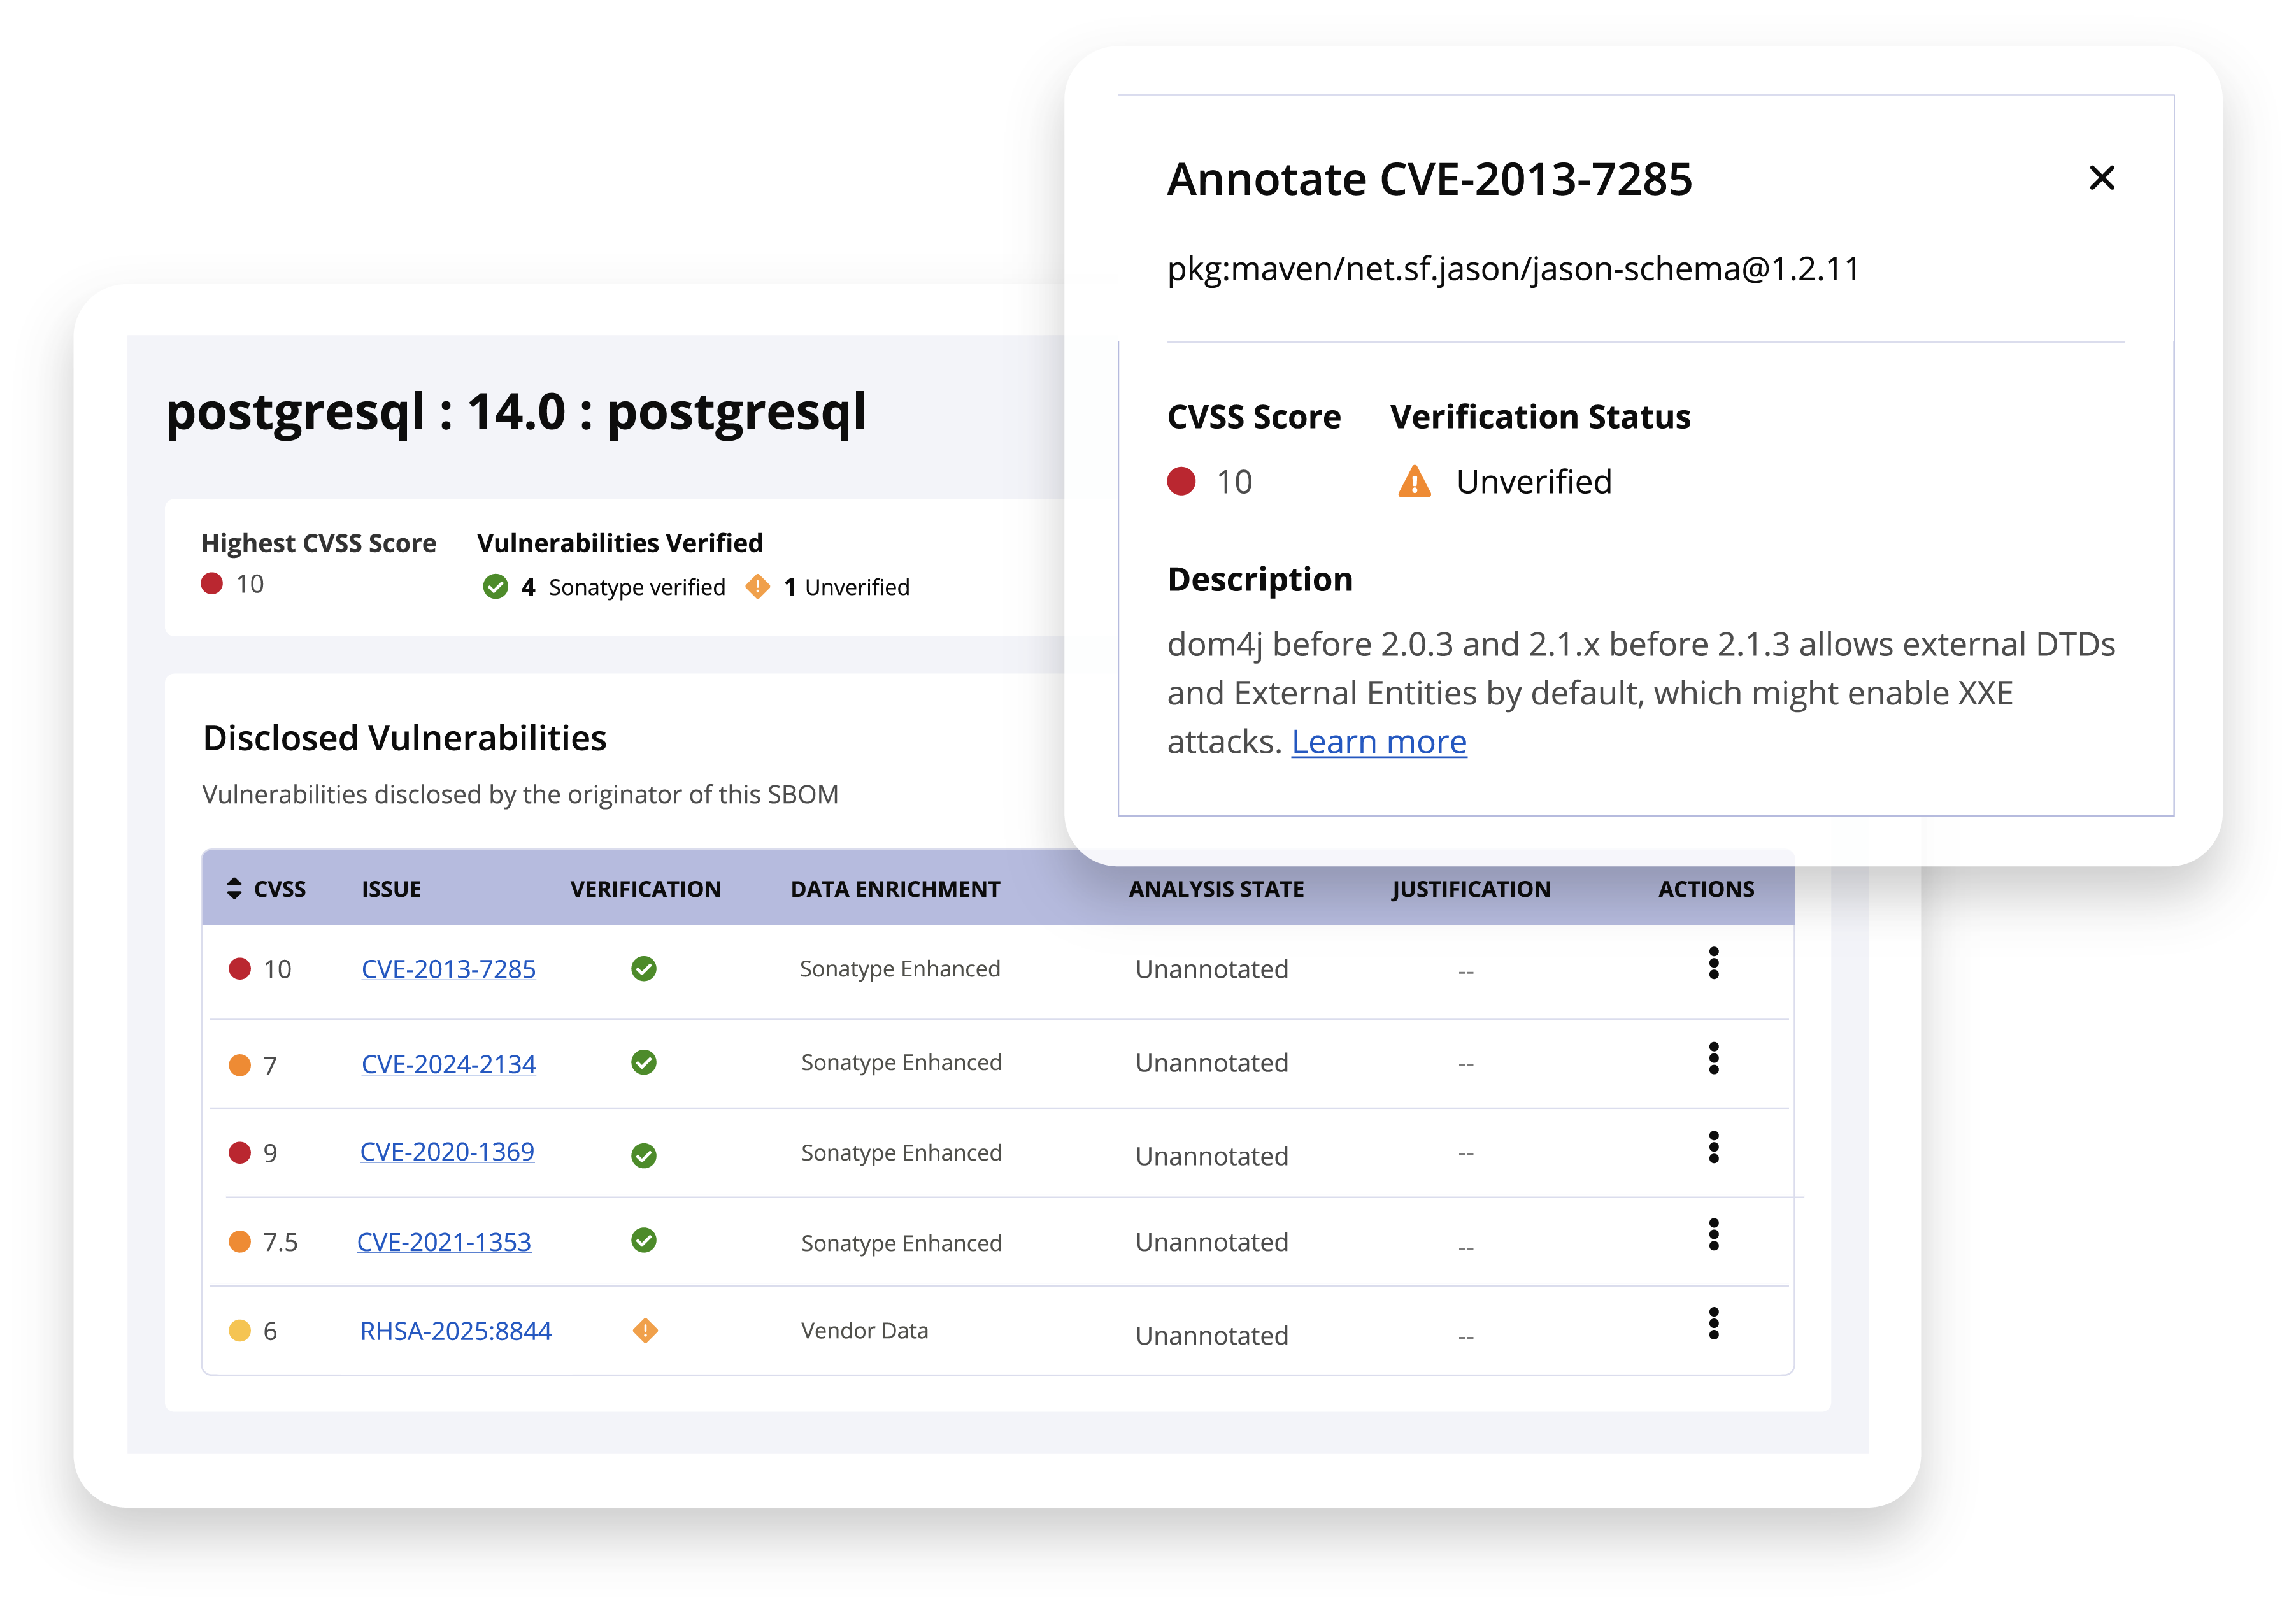Screen dimensions: 2296x1614
Task: Open the RHSA-2025:8844 issue link
Action: coord(455,1331)
